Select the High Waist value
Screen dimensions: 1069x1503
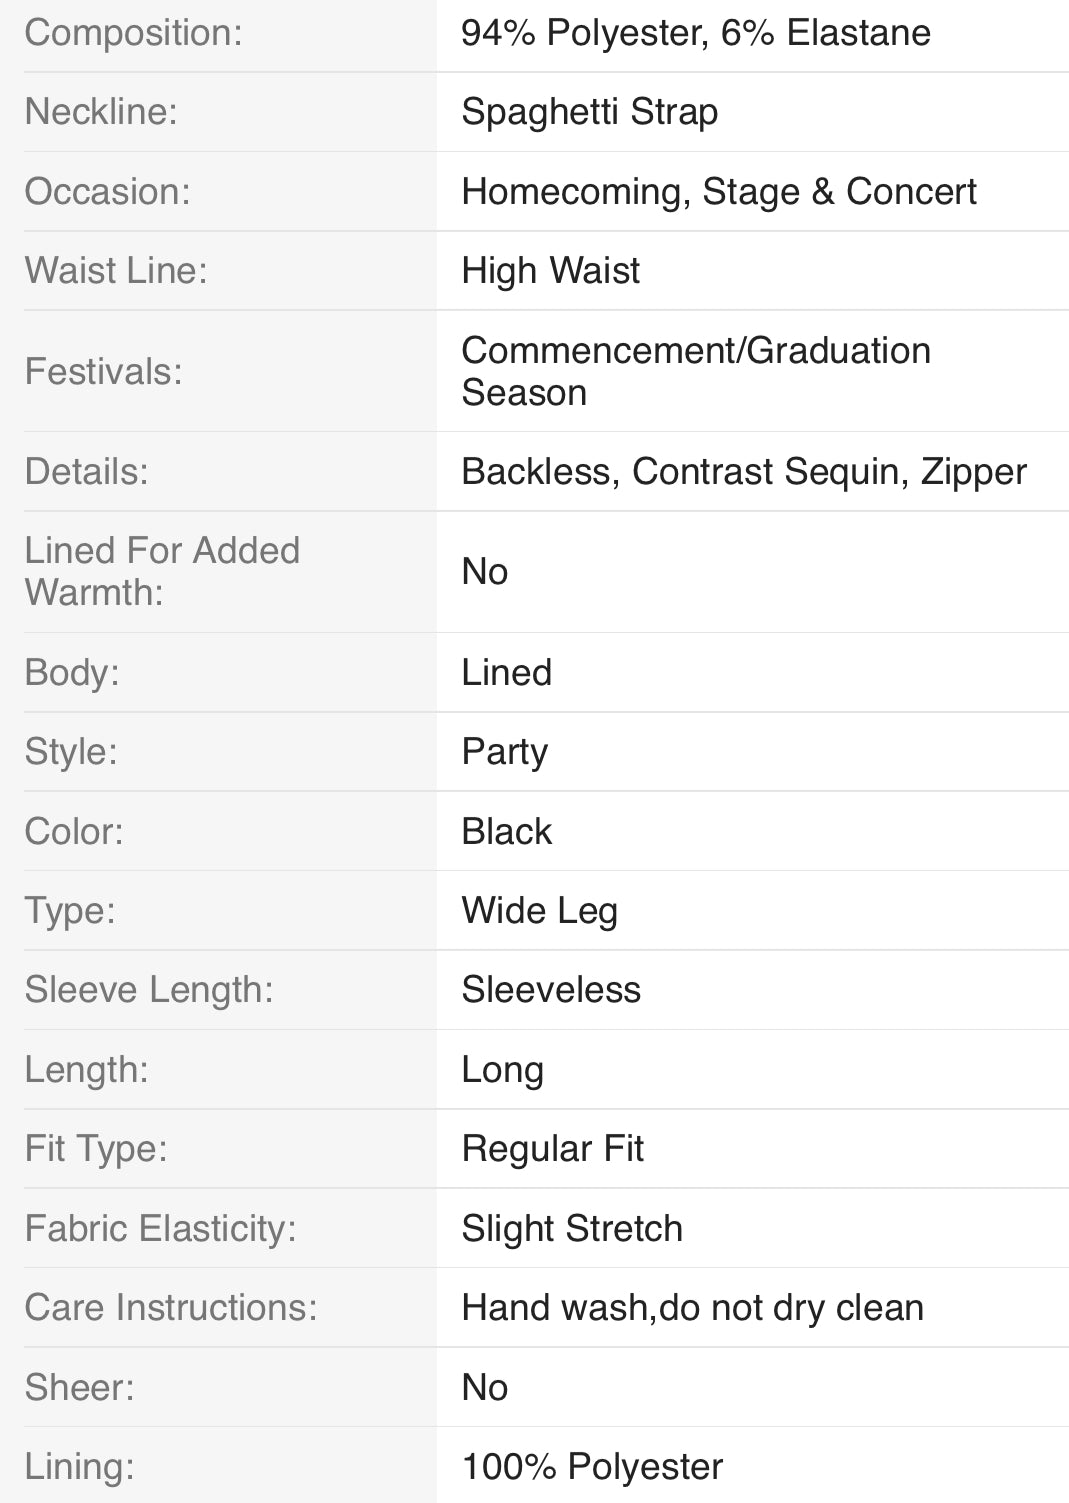tap(550, 271)
